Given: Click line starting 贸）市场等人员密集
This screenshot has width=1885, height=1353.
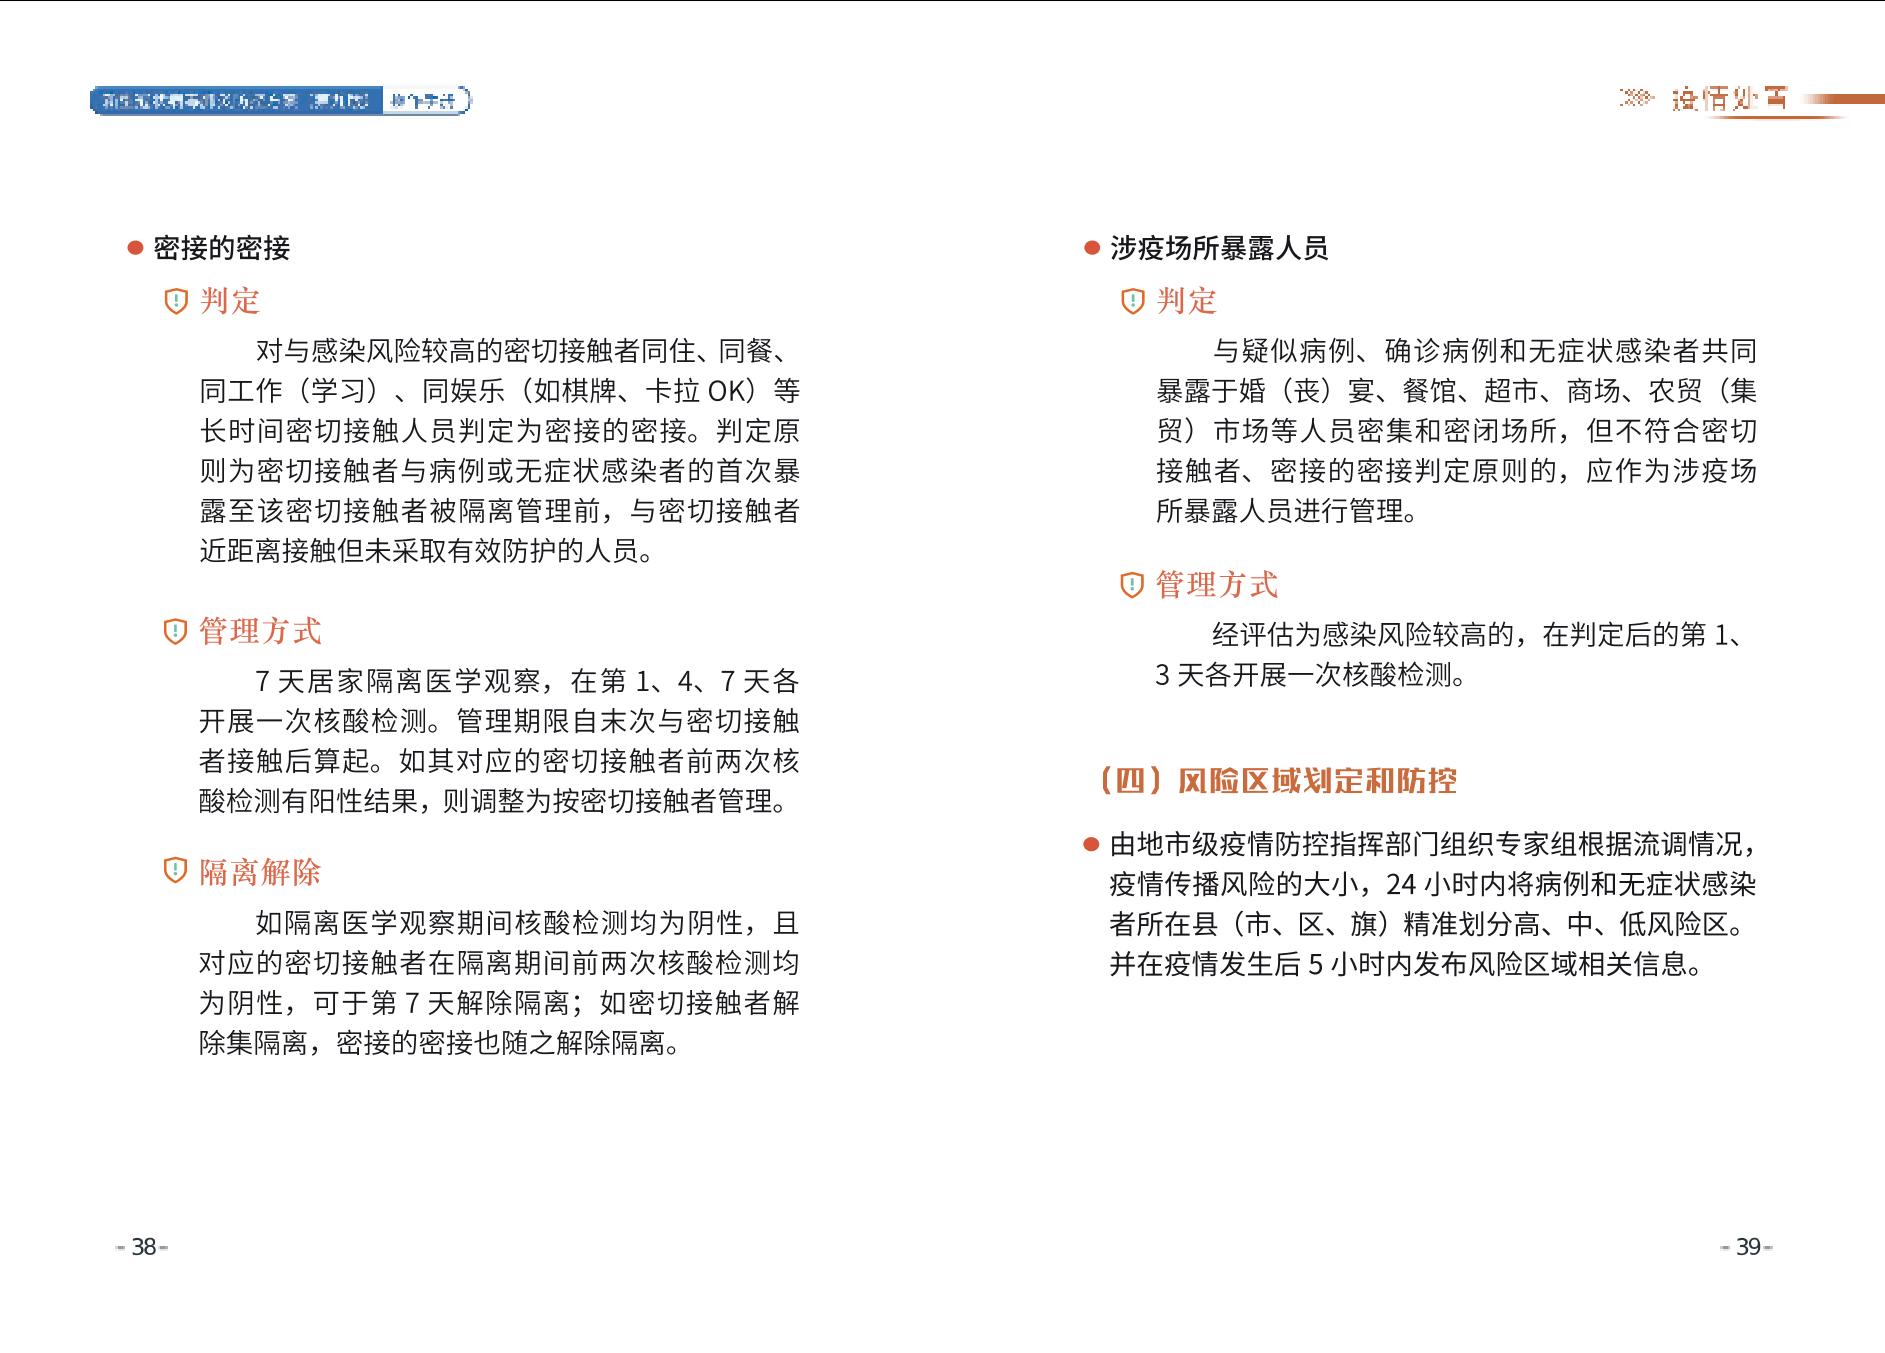Looking at the screenshot, I should (x=1456, y=431).
